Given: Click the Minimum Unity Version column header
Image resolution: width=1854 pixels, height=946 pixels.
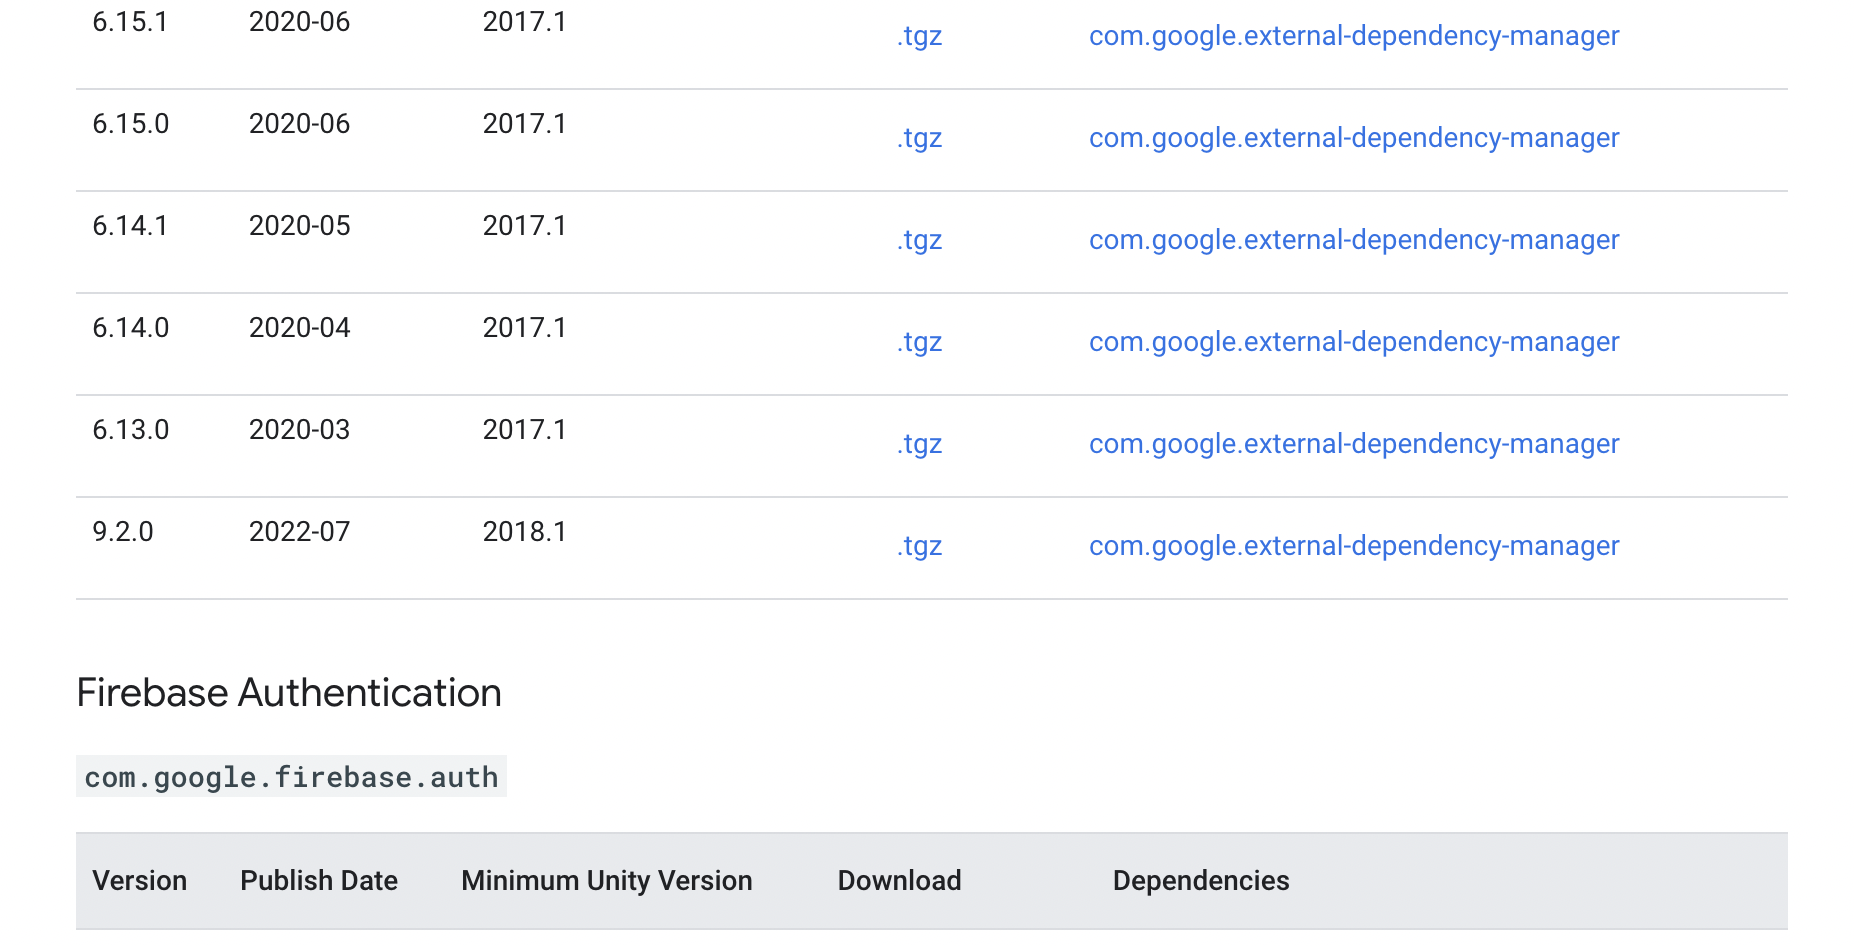Looking at the screenshot, I should pos(606,881).
